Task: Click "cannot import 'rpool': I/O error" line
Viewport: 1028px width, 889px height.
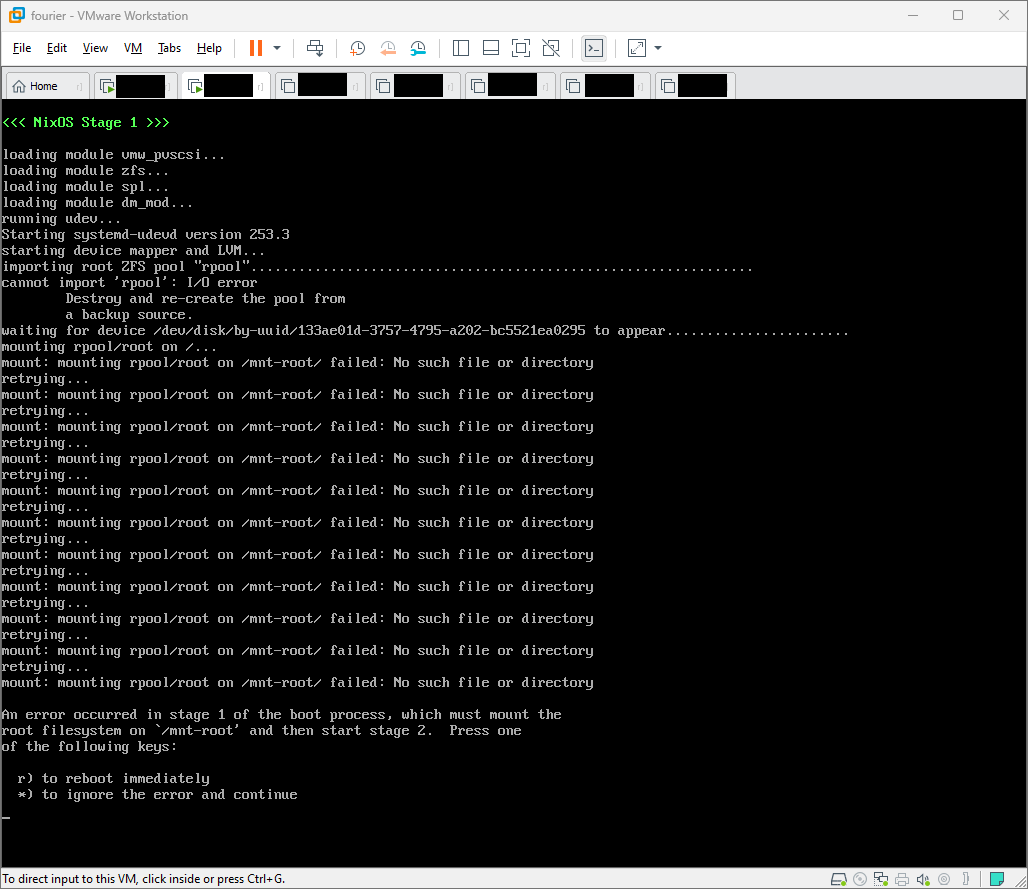Action: 129,283
